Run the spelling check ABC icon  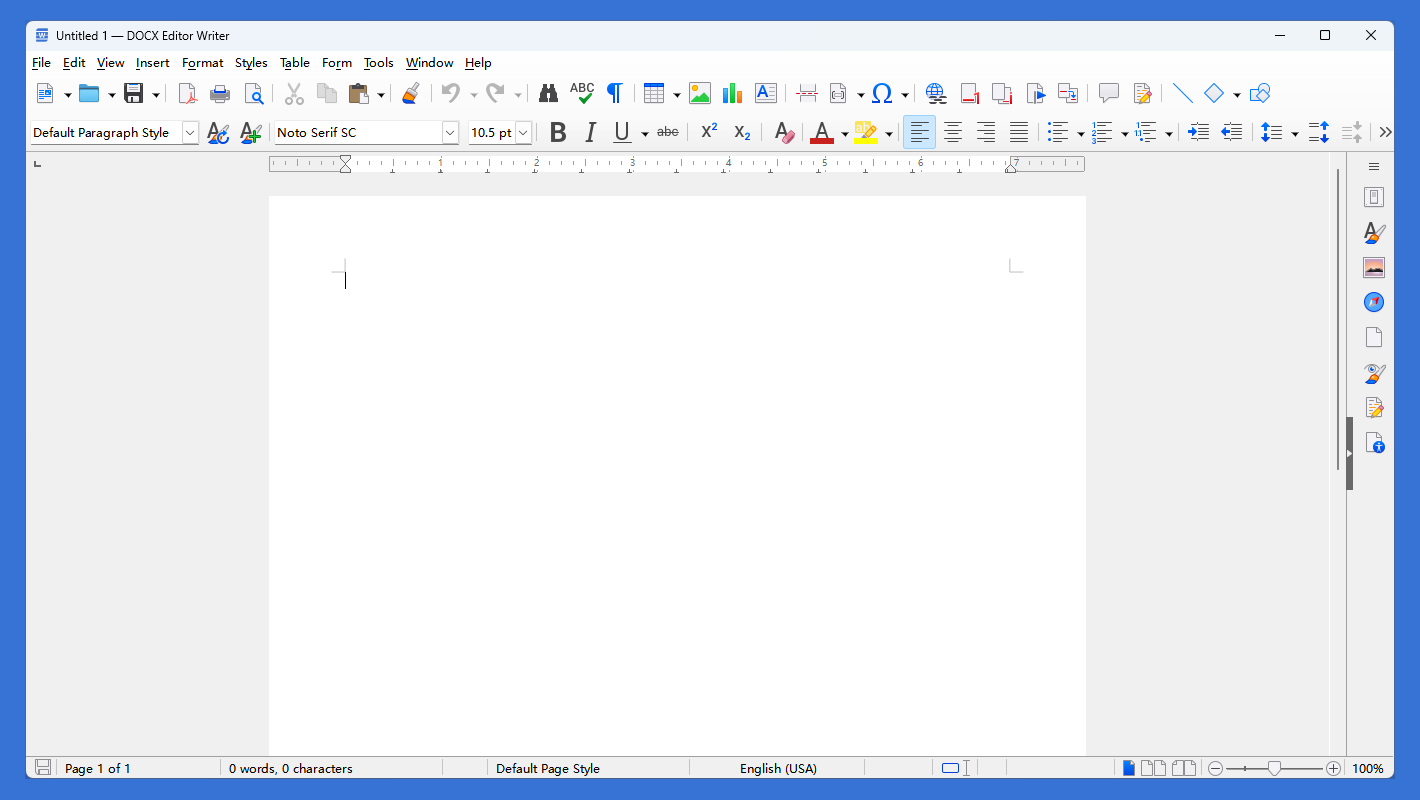point(582,94)
